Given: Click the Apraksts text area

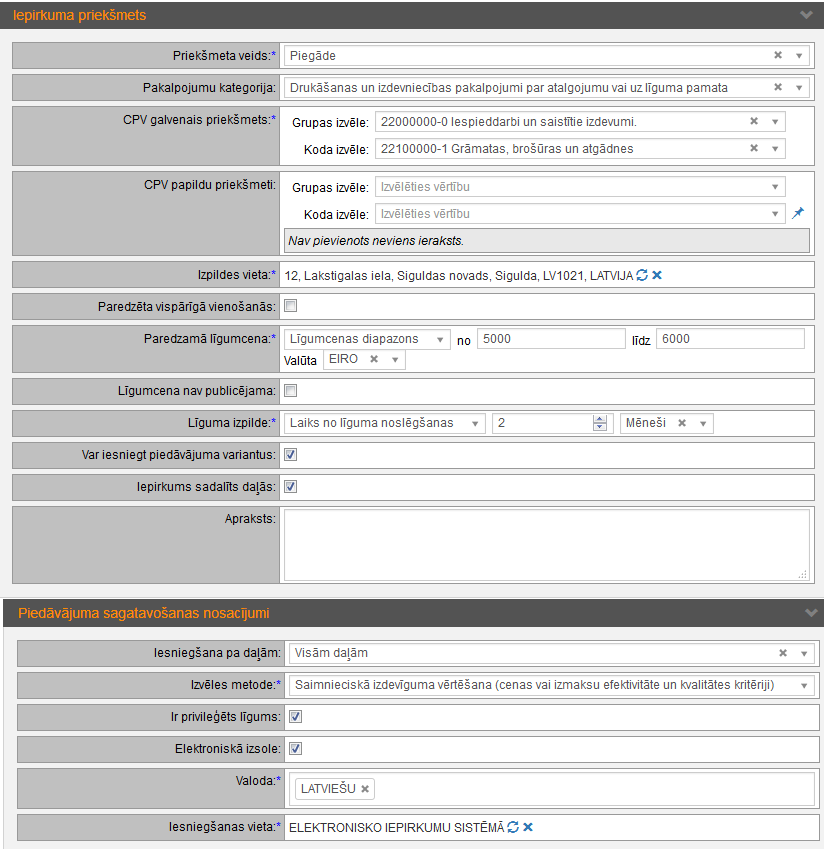Looking at the screenshot, I should (x=546, y=545).
